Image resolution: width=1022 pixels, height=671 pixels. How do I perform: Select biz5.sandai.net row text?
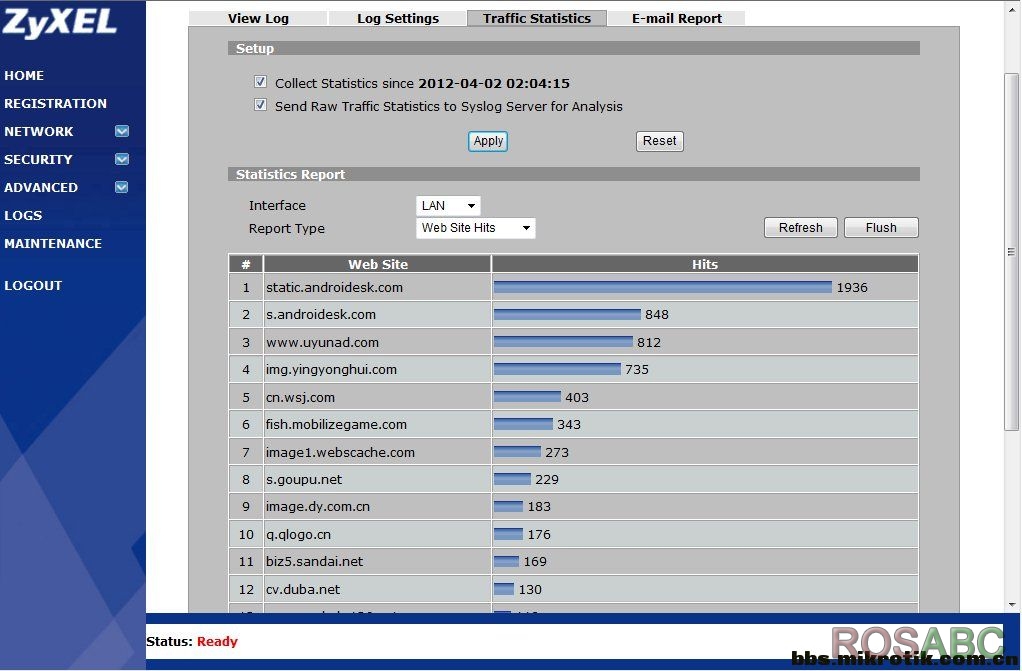(314, 561)
